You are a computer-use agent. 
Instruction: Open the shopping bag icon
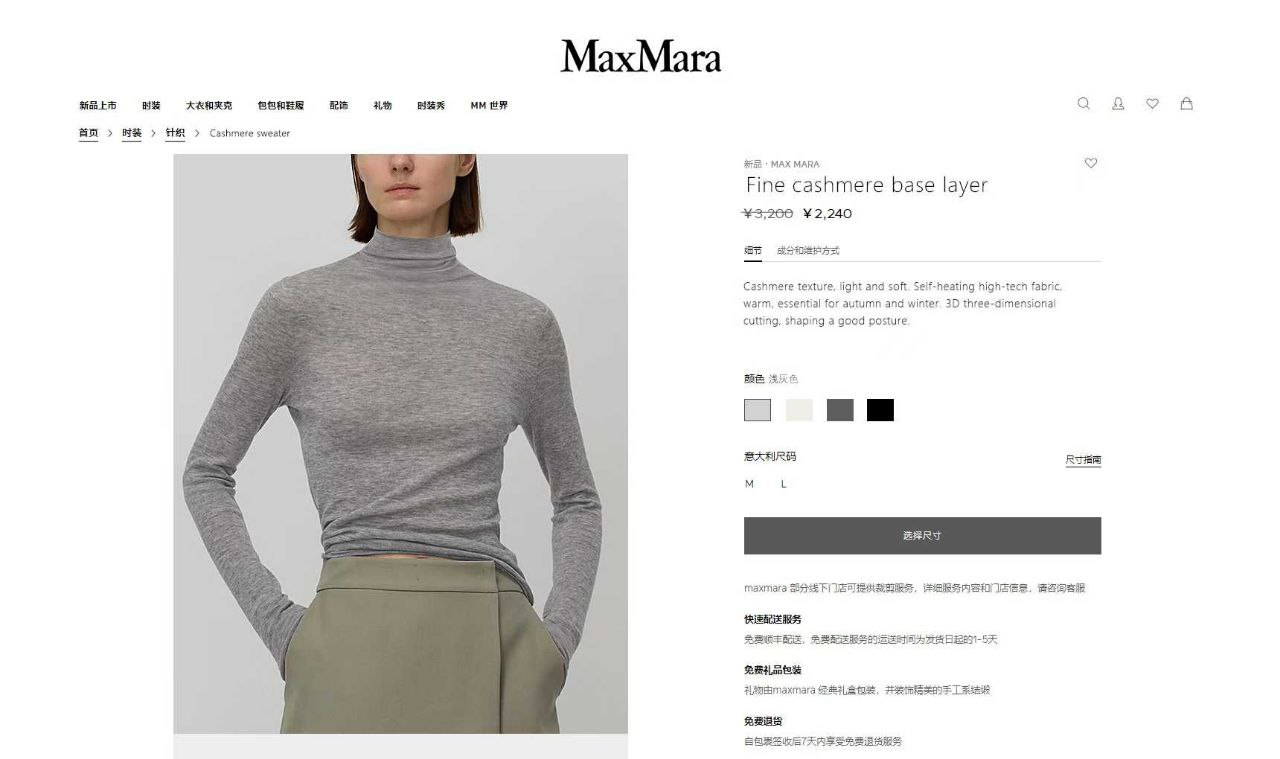pyautogui.click(x=1186, y=103)
